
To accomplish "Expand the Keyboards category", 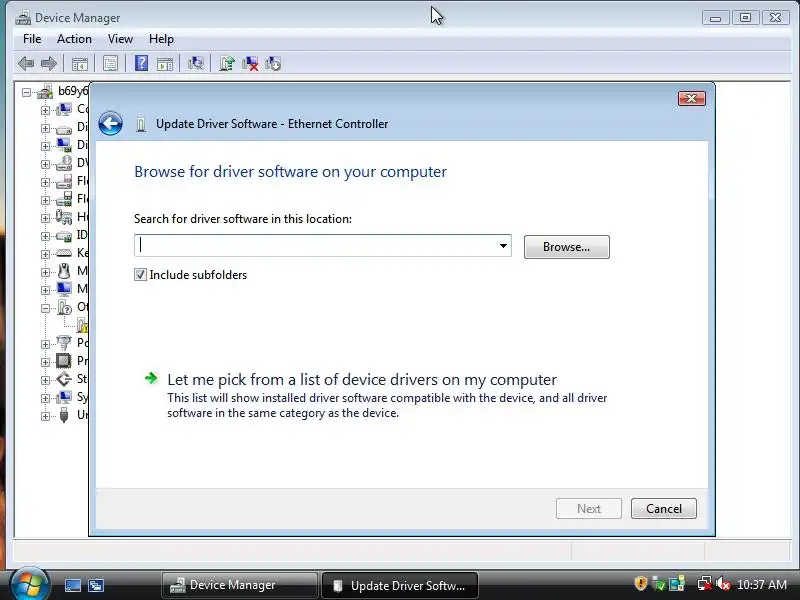I will [x=45, y=254].
